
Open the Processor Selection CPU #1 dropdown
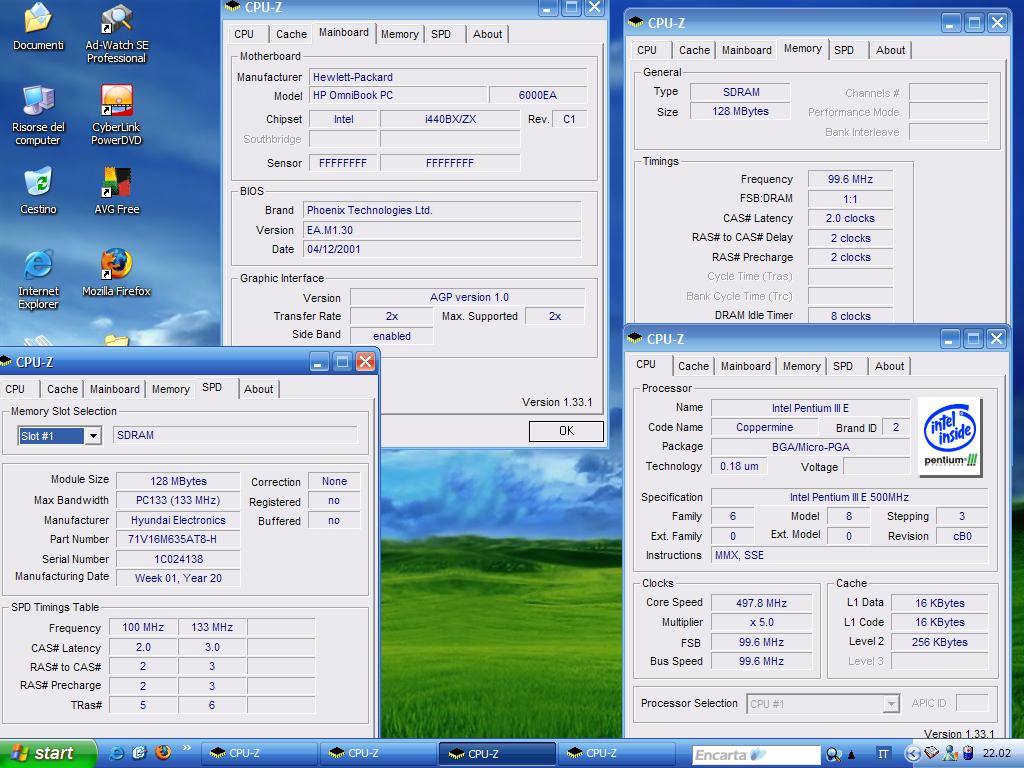point(890,704)
